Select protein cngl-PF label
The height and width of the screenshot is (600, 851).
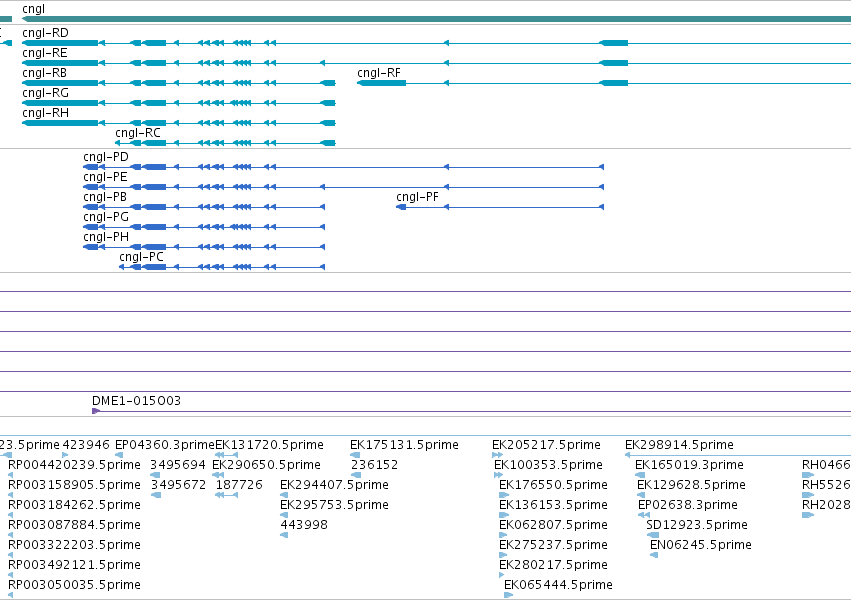click(417, 197)
